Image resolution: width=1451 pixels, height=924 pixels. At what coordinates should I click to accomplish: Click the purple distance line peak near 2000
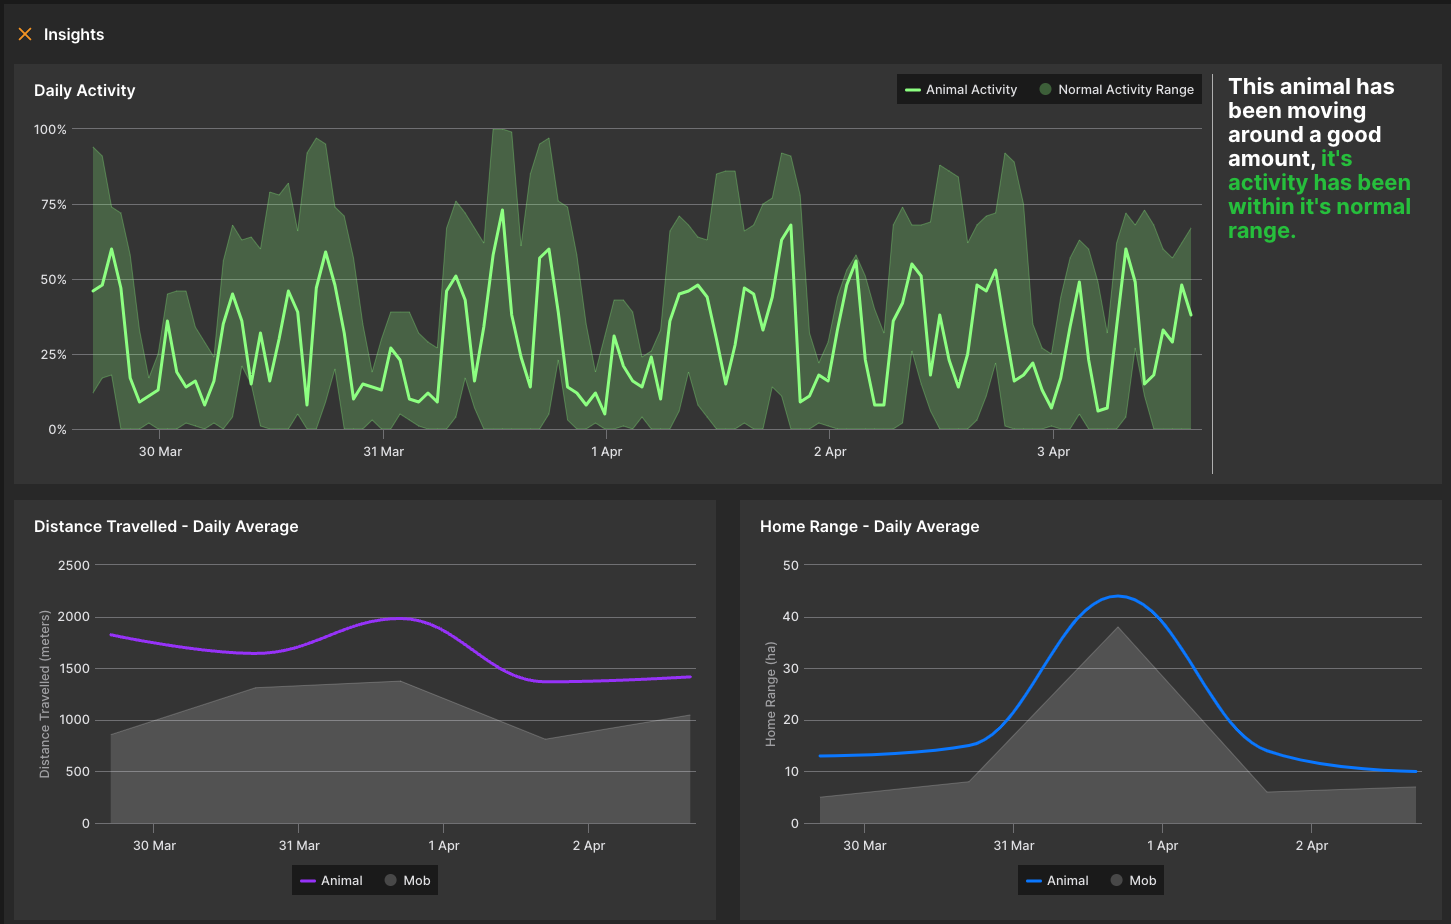pyautogui.click(x=397, y=618)
